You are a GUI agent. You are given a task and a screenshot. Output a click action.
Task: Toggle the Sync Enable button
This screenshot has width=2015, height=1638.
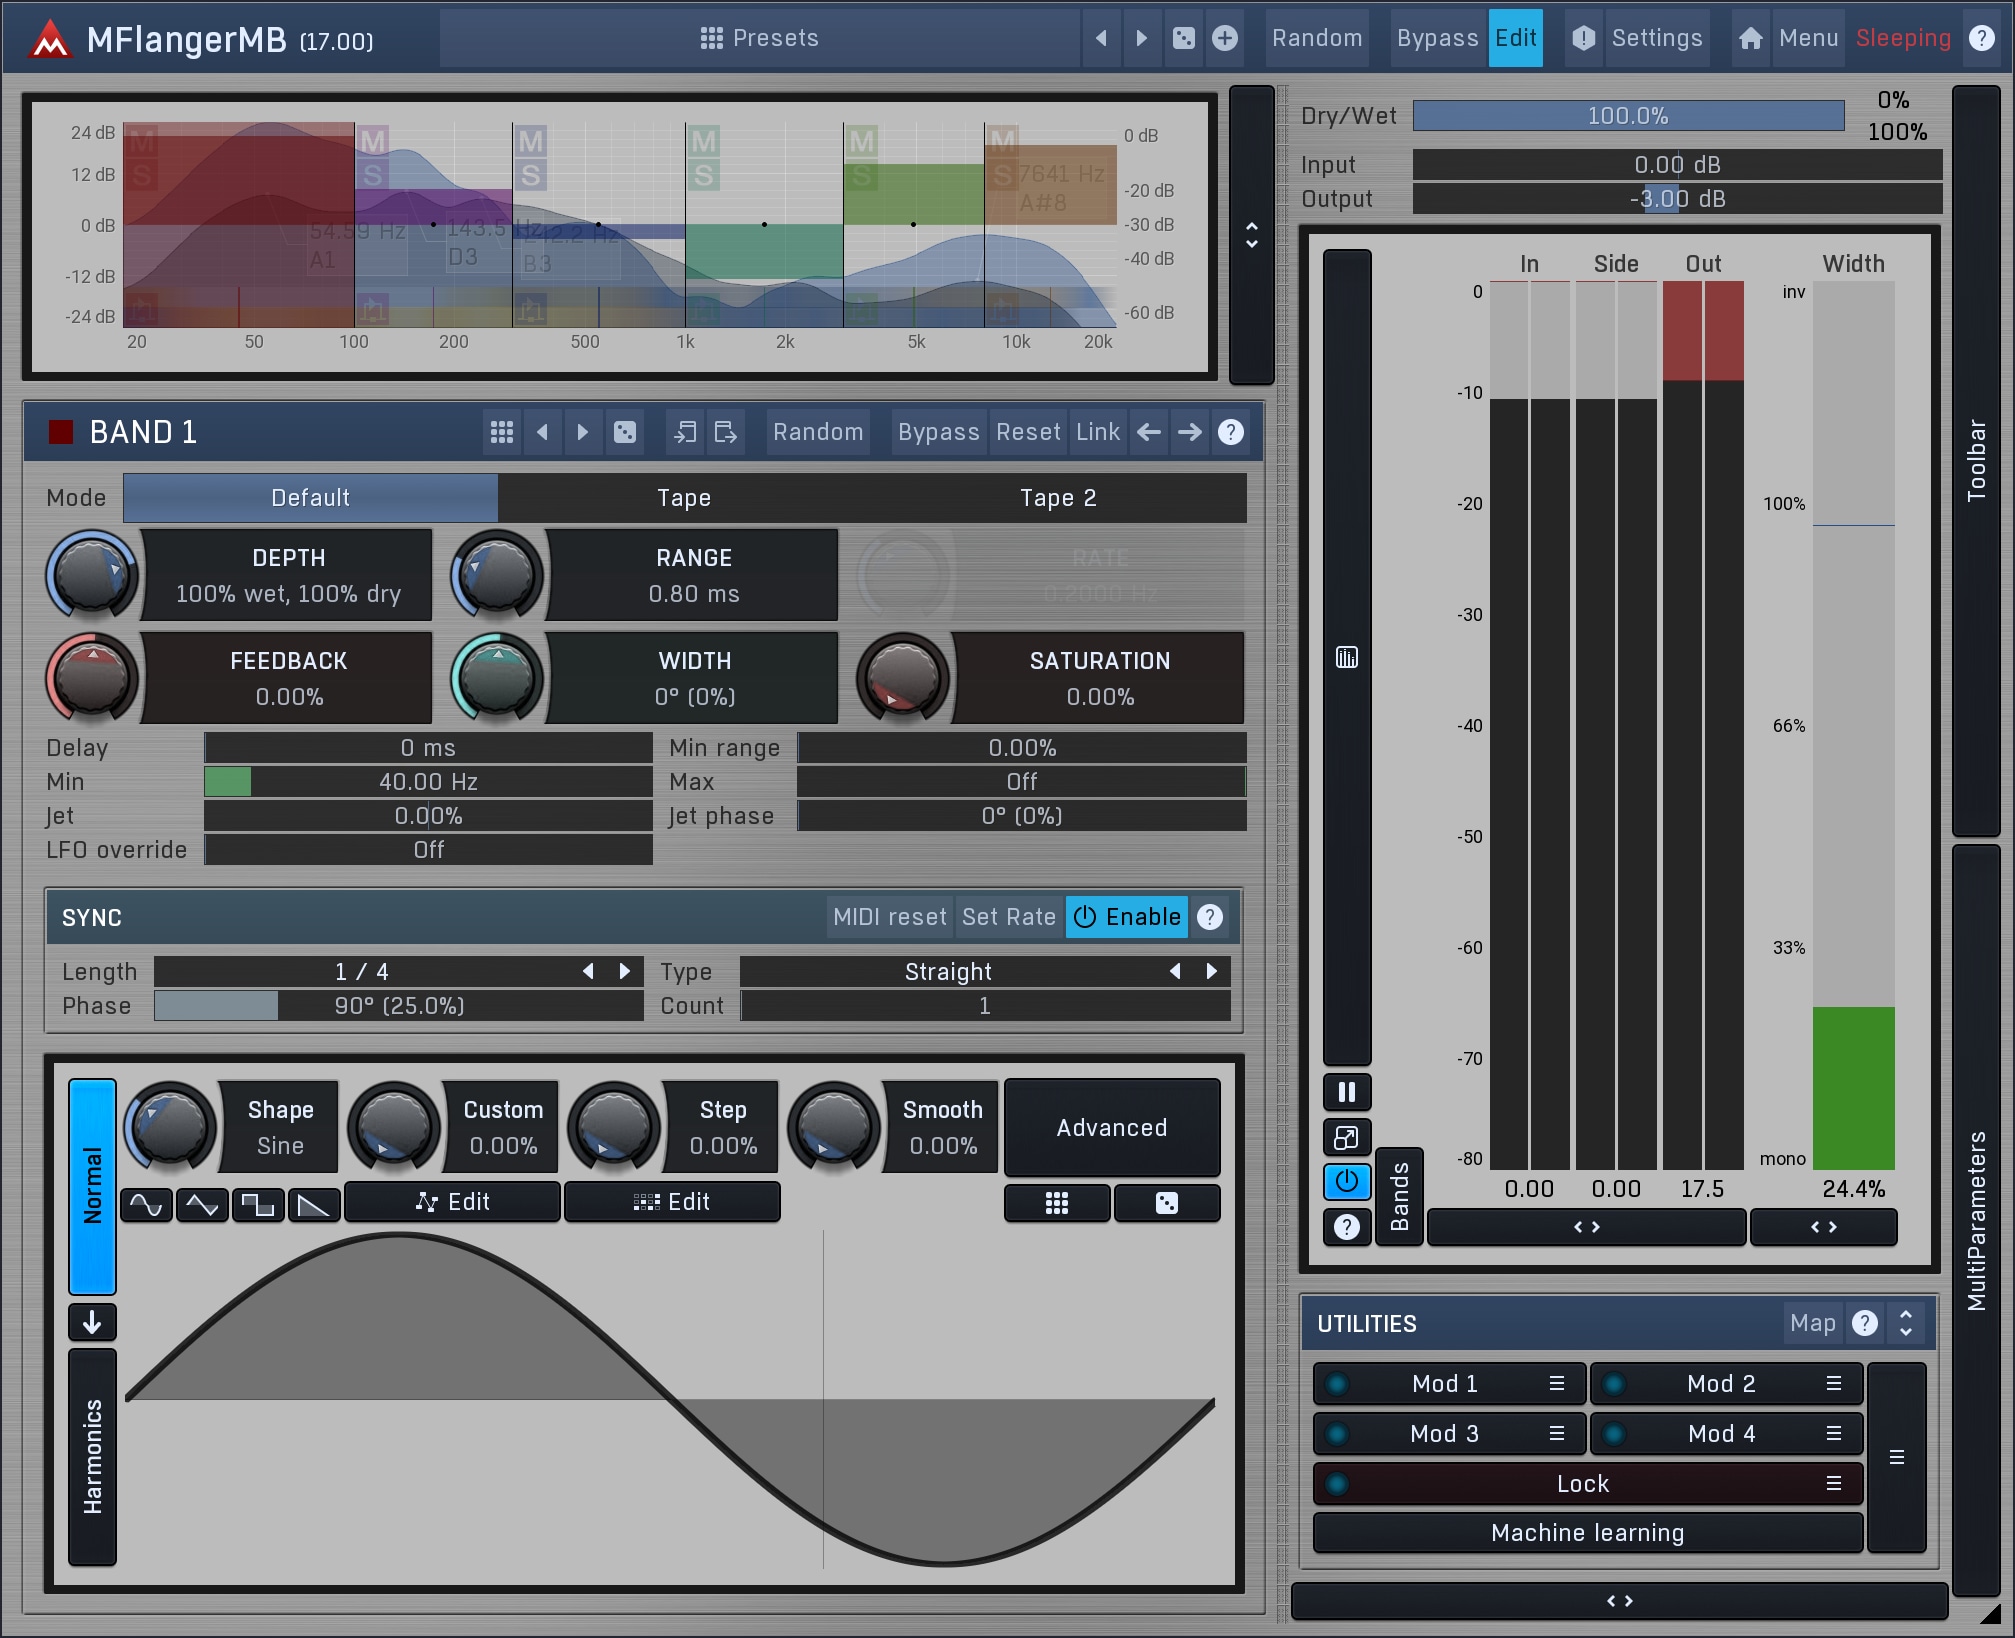1127,917
